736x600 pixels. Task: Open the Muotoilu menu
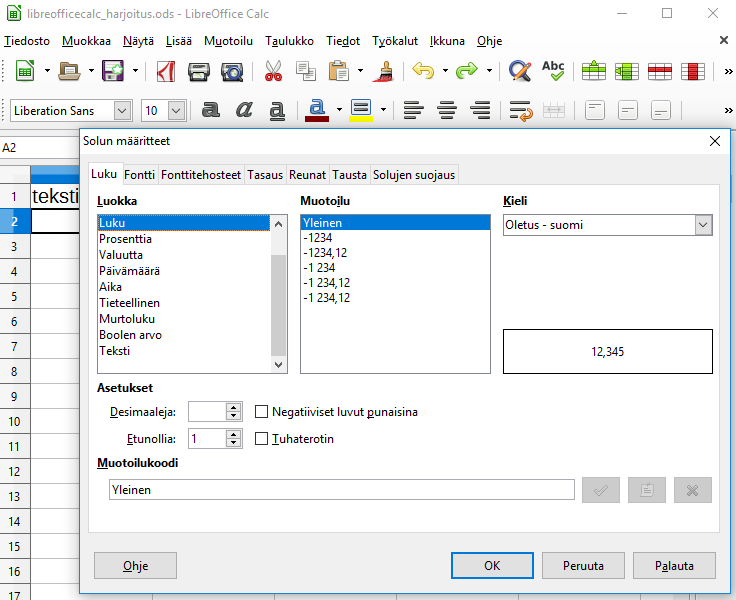(x=228, y=41)
